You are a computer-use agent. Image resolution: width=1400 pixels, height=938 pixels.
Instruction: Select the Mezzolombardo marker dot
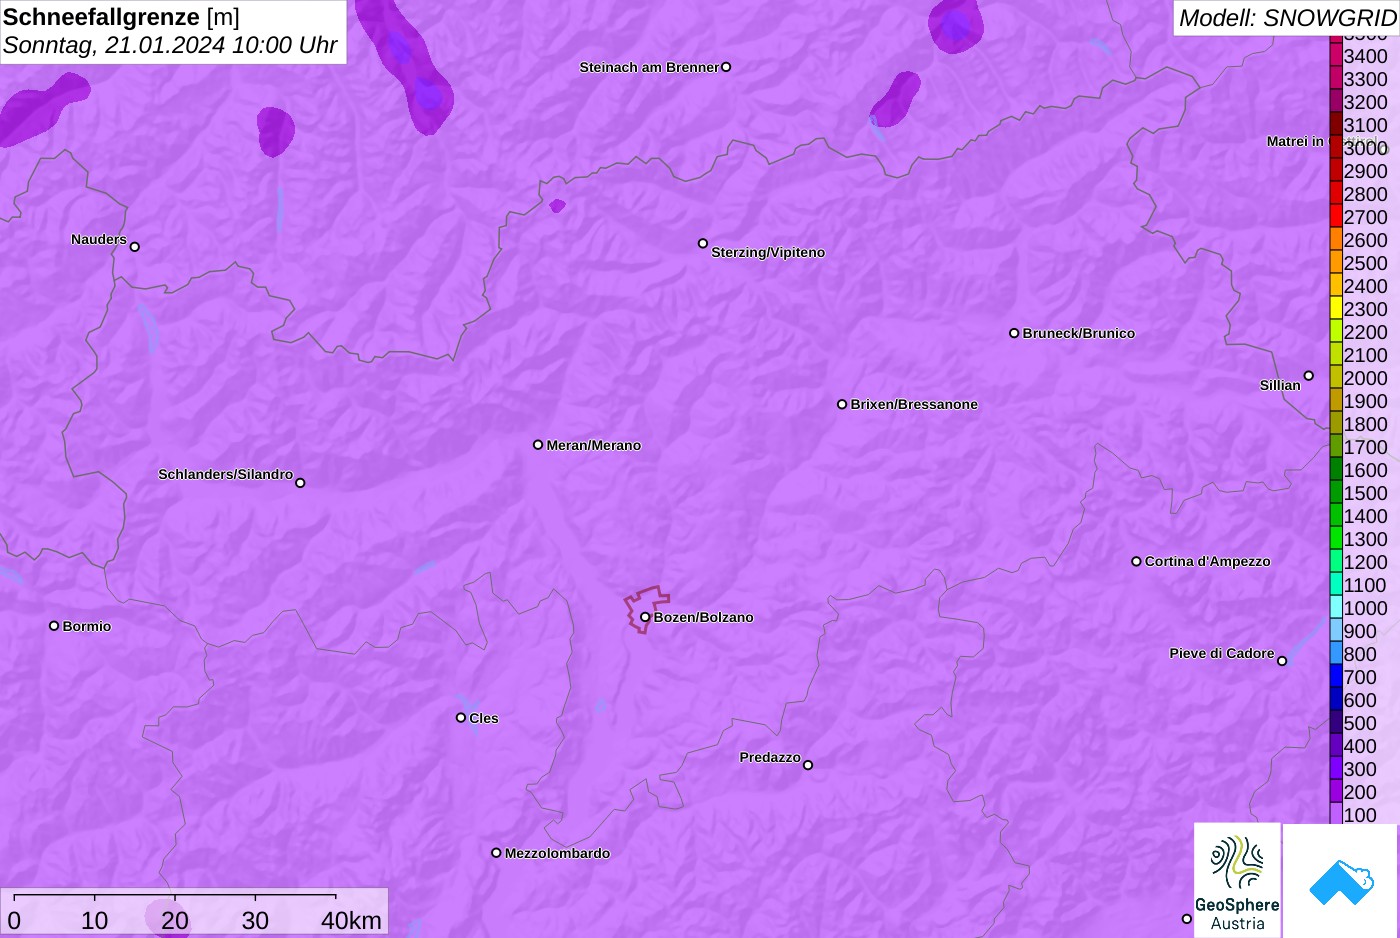(496, 853)
